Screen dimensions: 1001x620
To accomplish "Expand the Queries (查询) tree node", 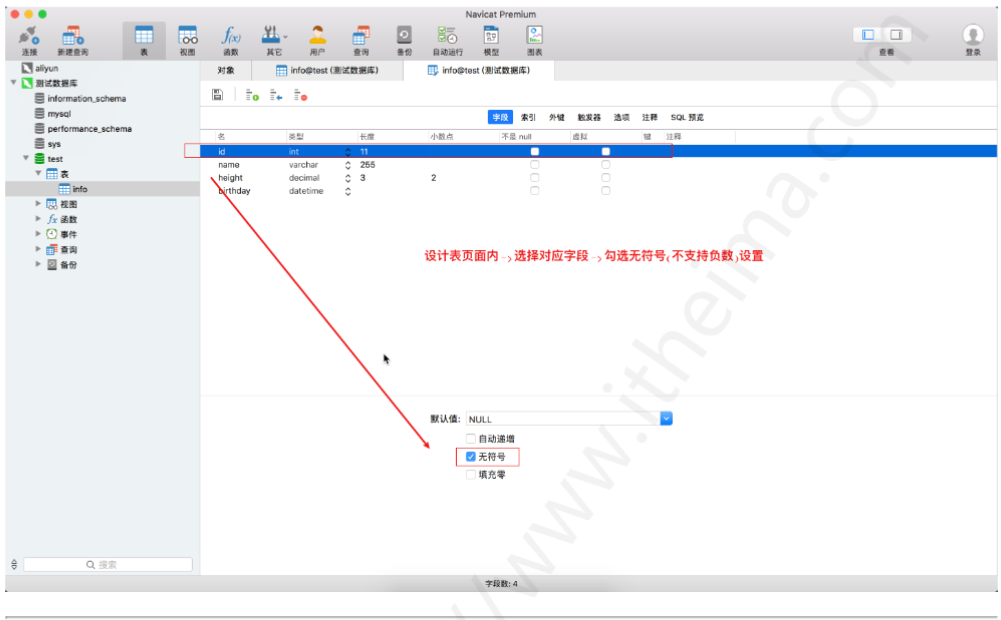I will (x=38, y=249).
